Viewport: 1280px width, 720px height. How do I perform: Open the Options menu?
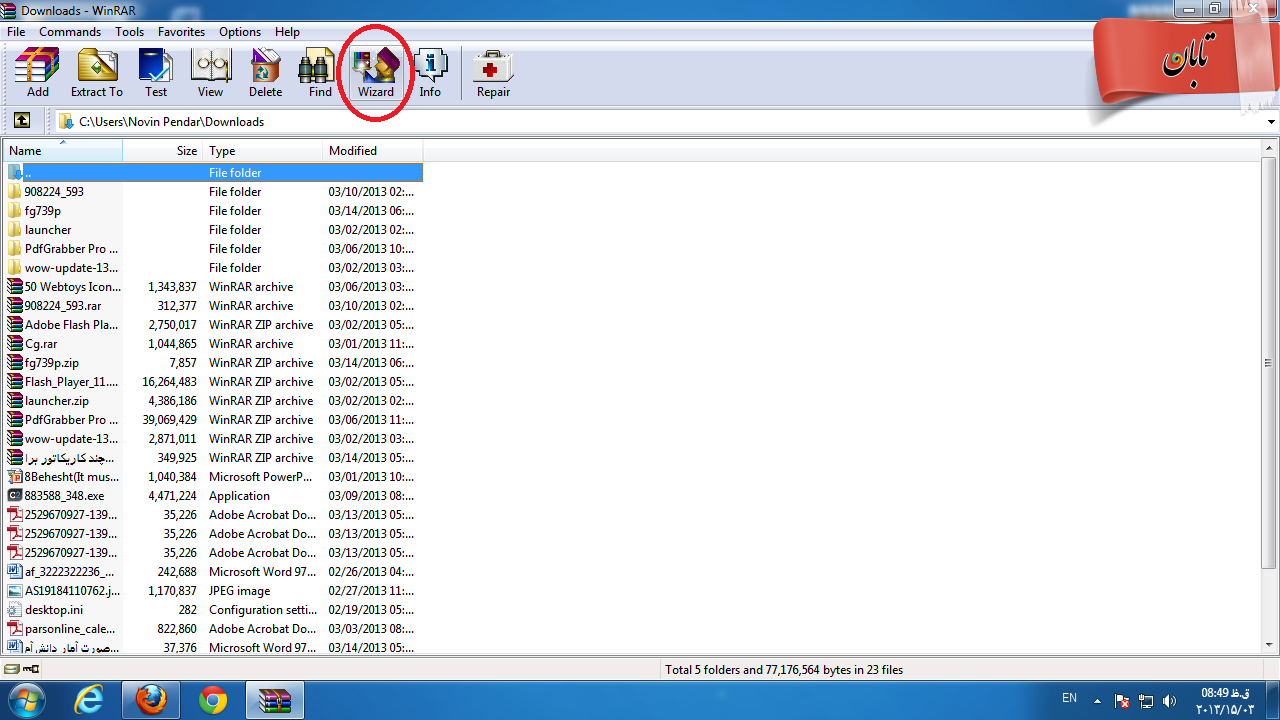[240, 32]
